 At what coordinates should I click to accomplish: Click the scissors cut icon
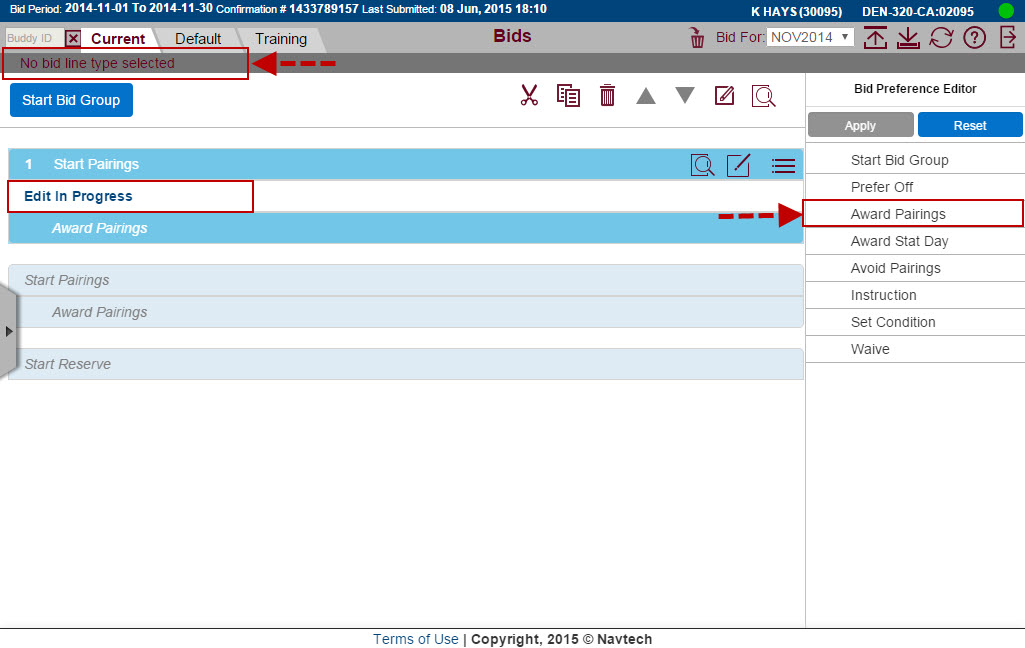[x=529, y=96]
